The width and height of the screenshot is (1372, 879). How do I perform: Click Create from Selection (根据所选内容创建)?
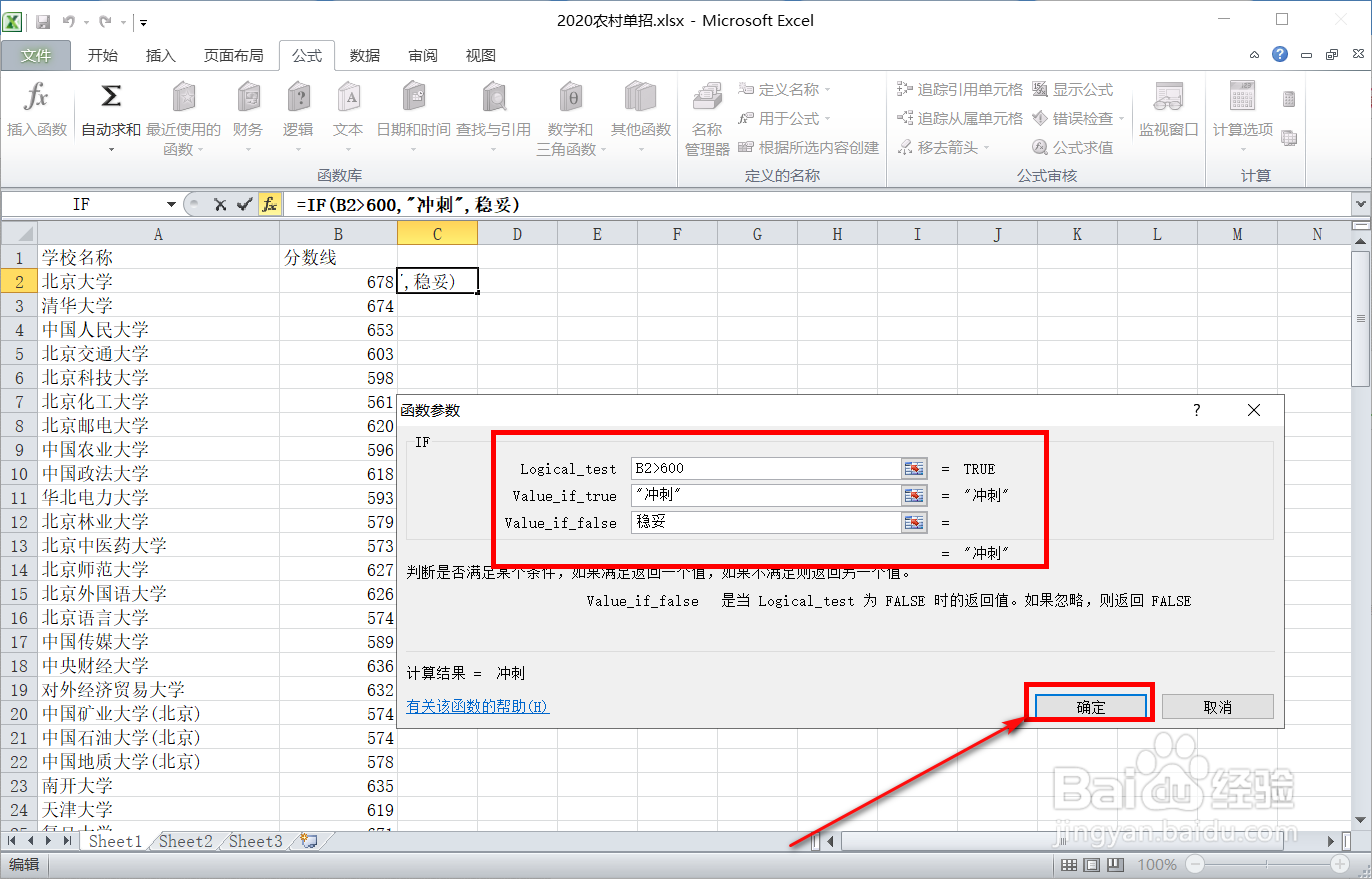pyautogui.click(x=810, y=147)
